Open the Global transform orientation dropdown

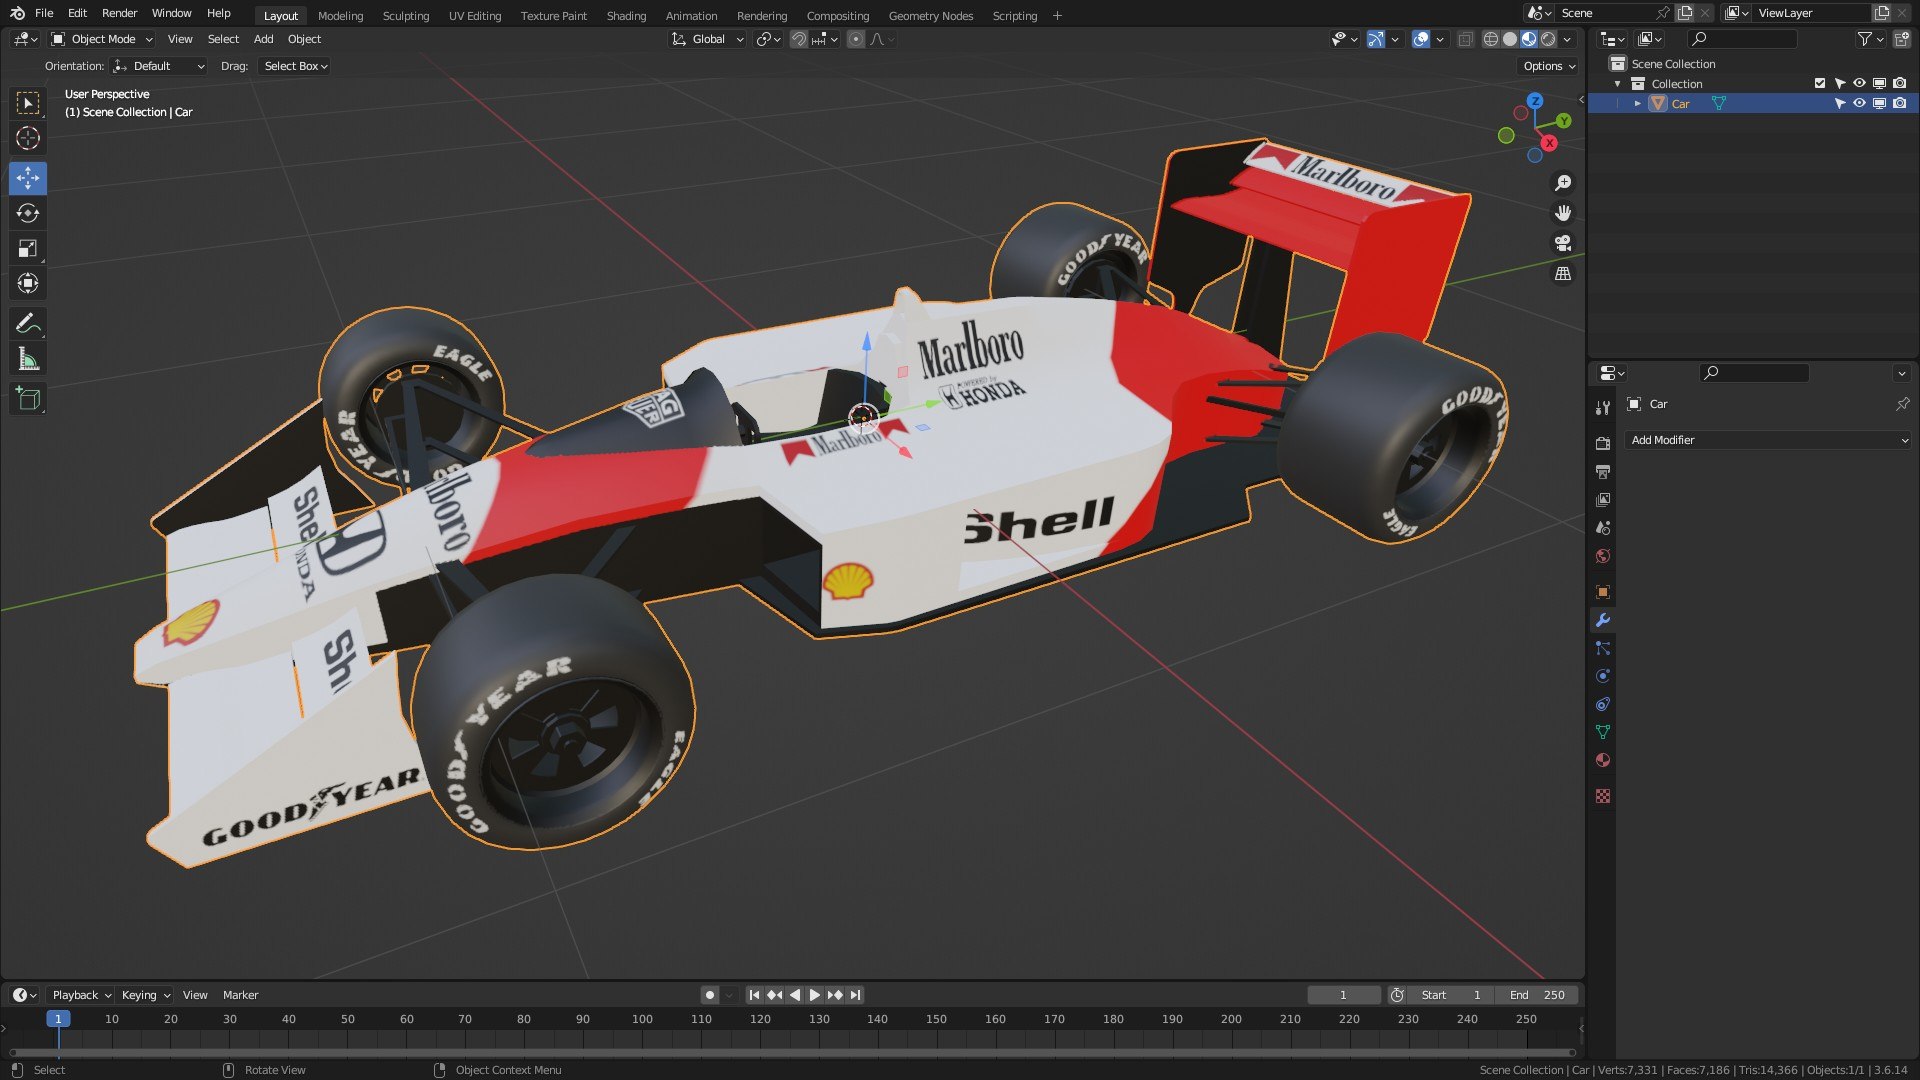click(x=708, y=39)
